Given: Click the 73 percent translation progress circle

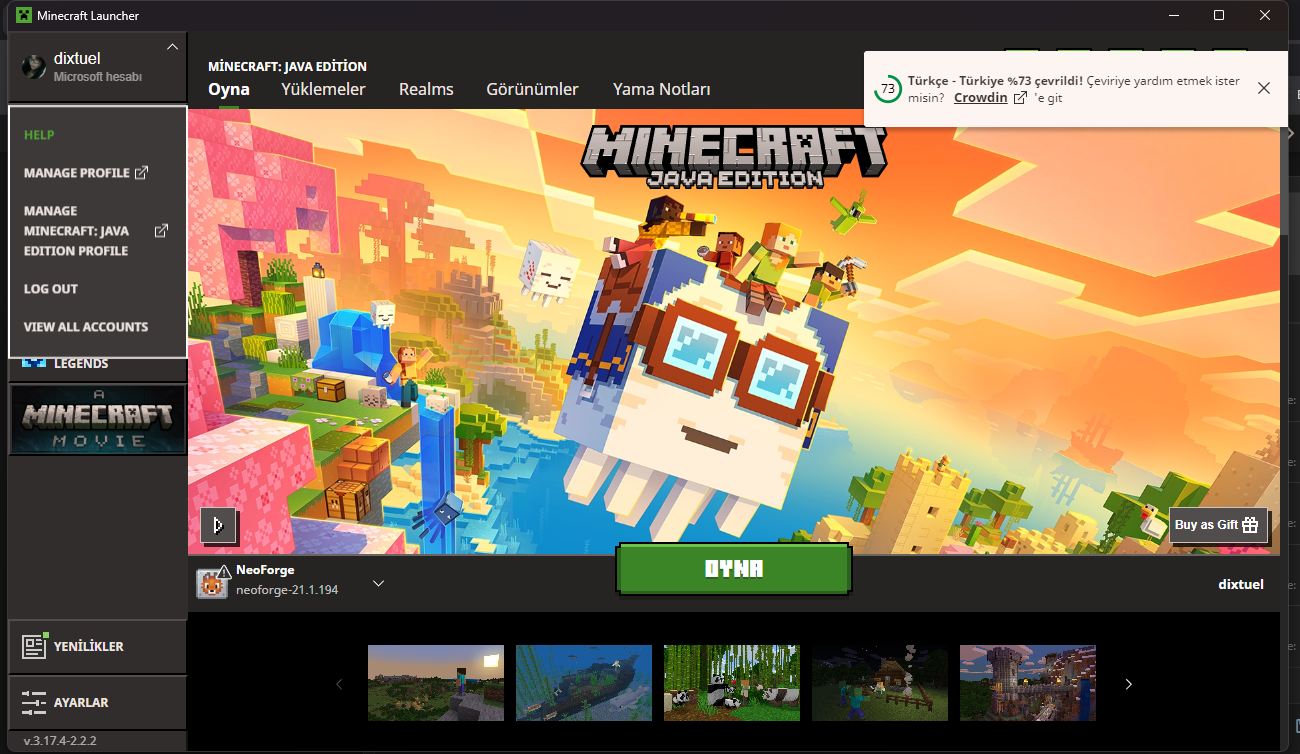Looking at the screenshot, I should point(887,88).
